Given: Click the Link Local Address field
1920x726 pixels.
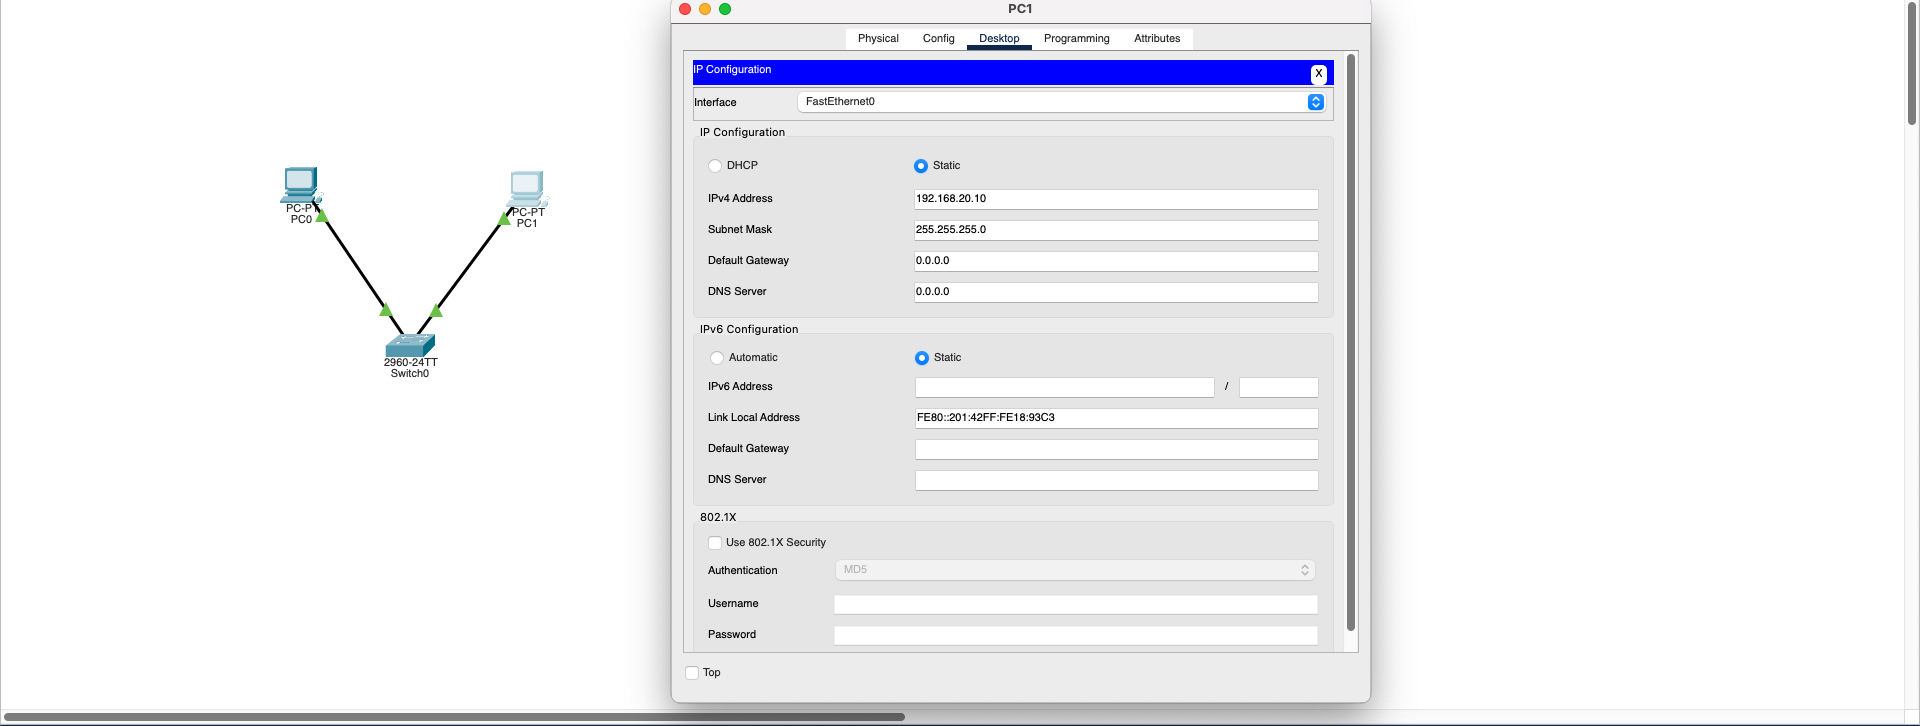Looking at the screenshot, I should click(x=1117, y=418).
